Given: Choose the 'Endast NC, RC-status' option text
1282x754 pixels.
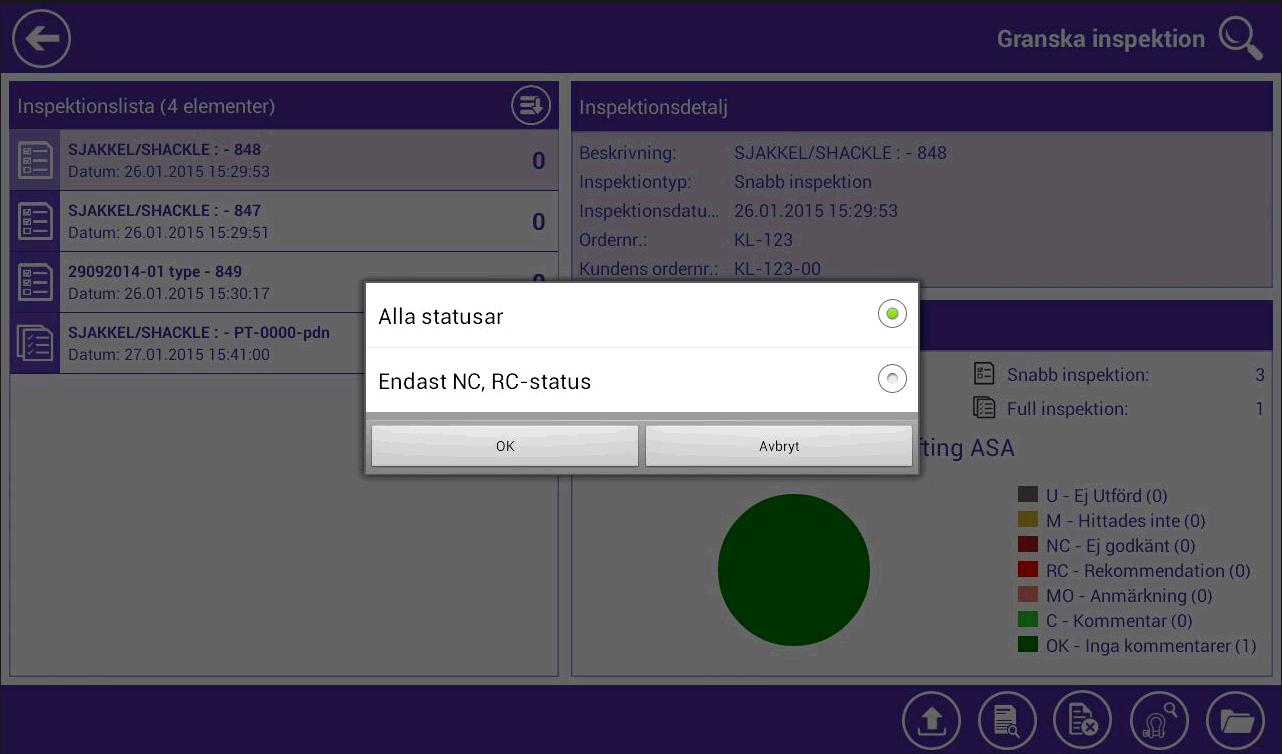Looking at the screenshot, I should click(485, 381).
